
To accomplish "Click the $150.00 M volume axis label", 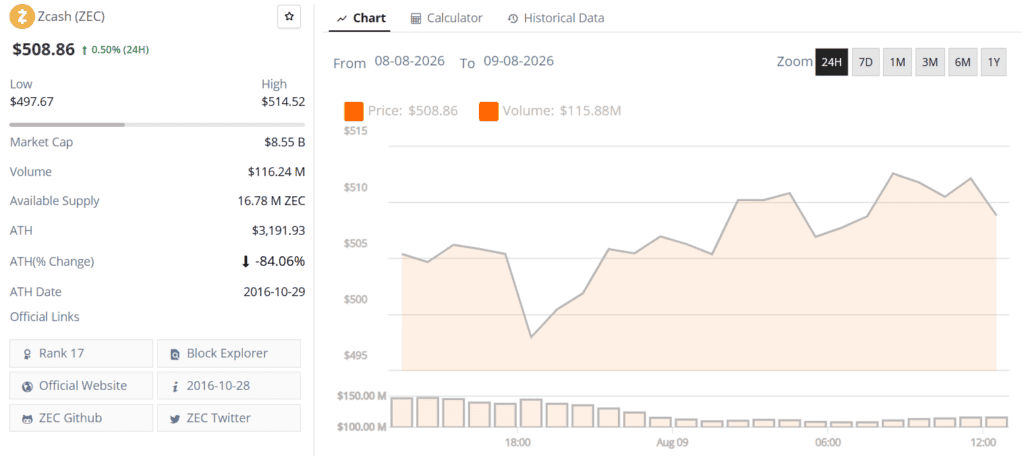I will pyautogui.click(x=361, y=396).
